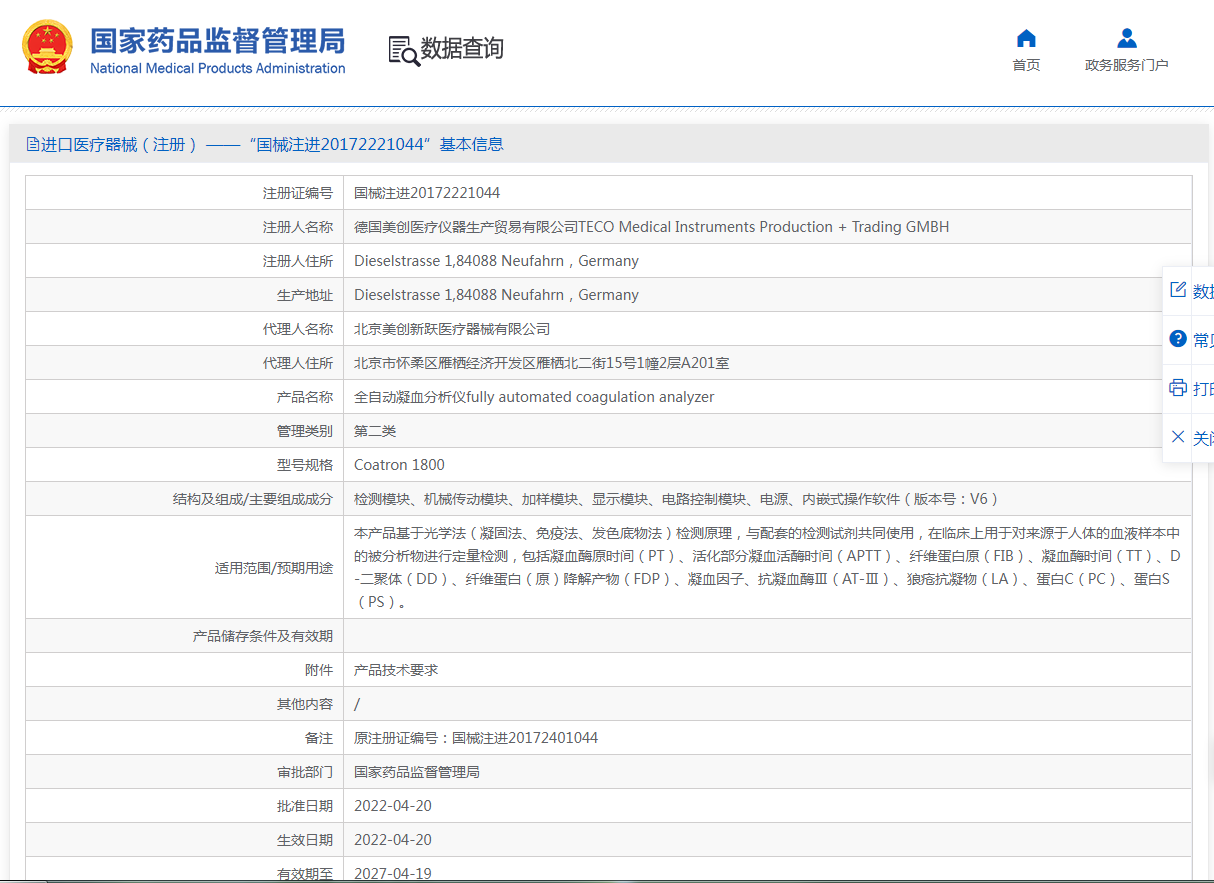
Task: Click 首页 link text
Action: coord(1026,65)
